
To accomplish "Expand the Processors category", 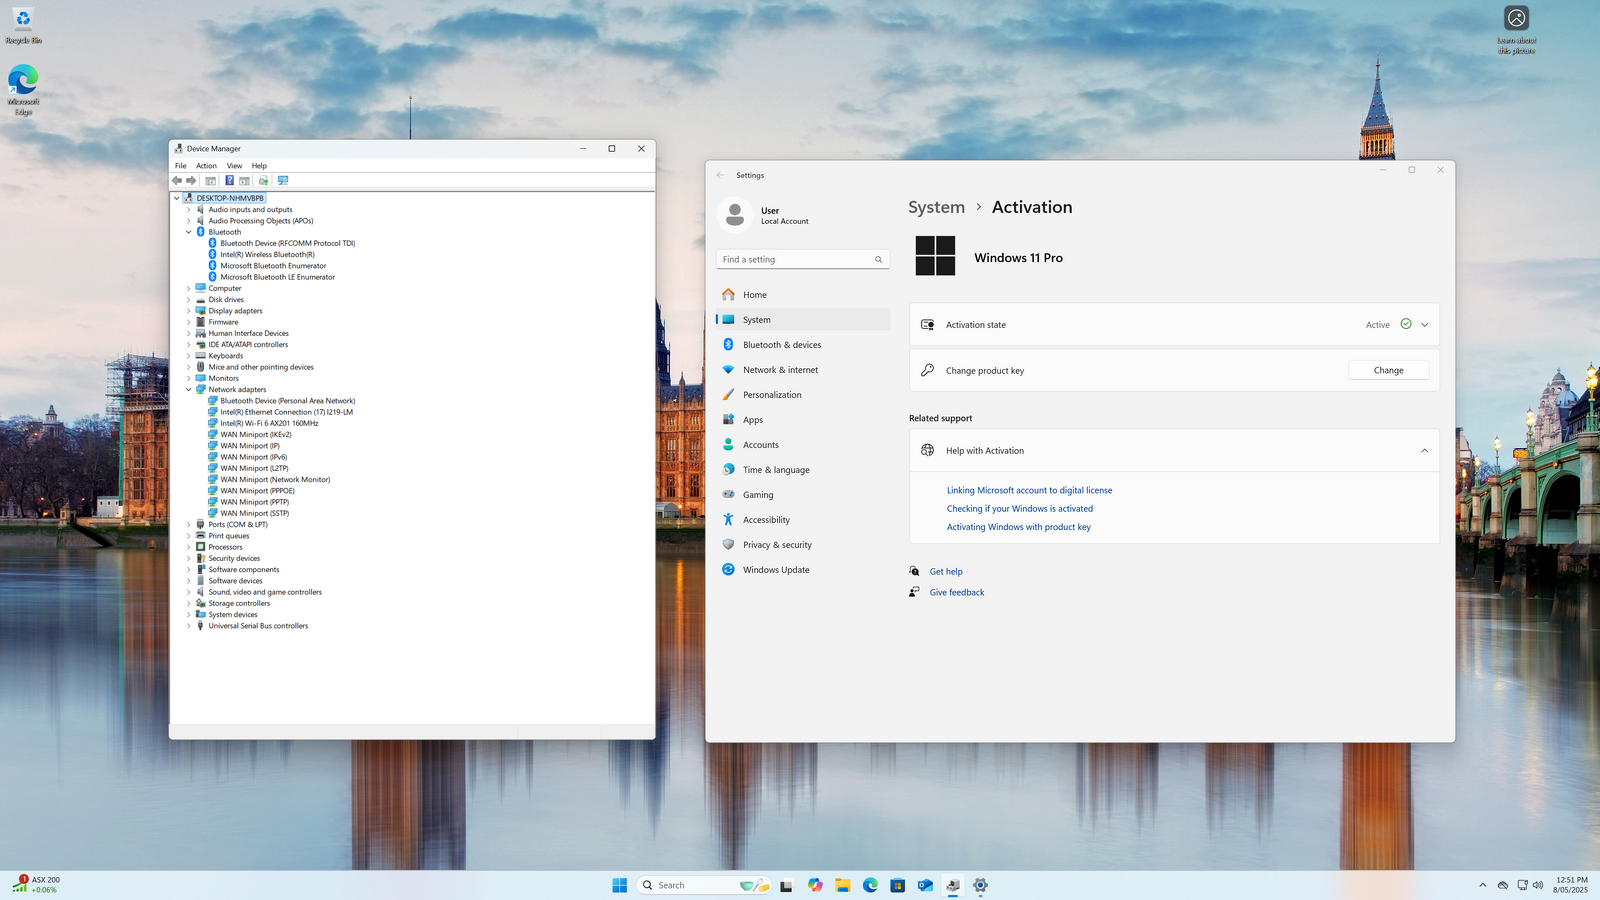I will [188, 547].
